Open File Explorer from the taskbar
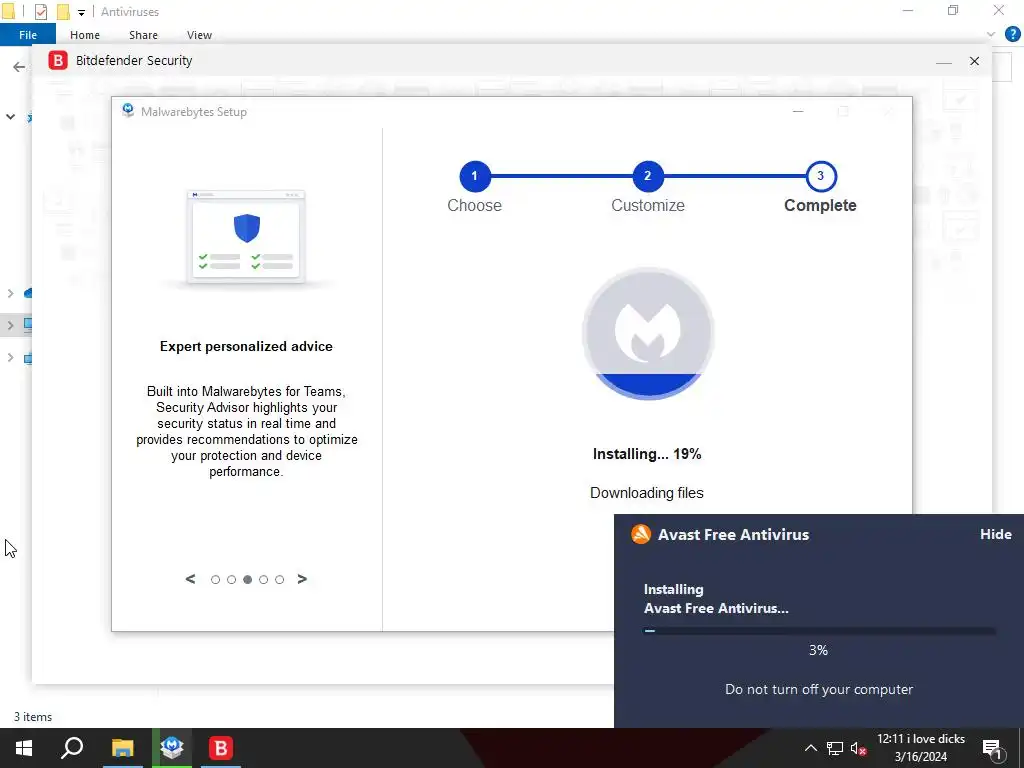The width and height of the screenshot is (1024, 768). coord(122,748)
